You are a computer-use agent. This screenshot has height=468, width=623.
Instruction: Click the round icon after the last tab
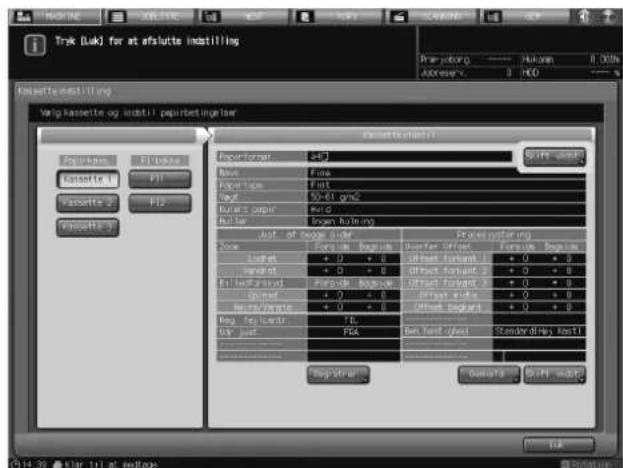point(583,17)
